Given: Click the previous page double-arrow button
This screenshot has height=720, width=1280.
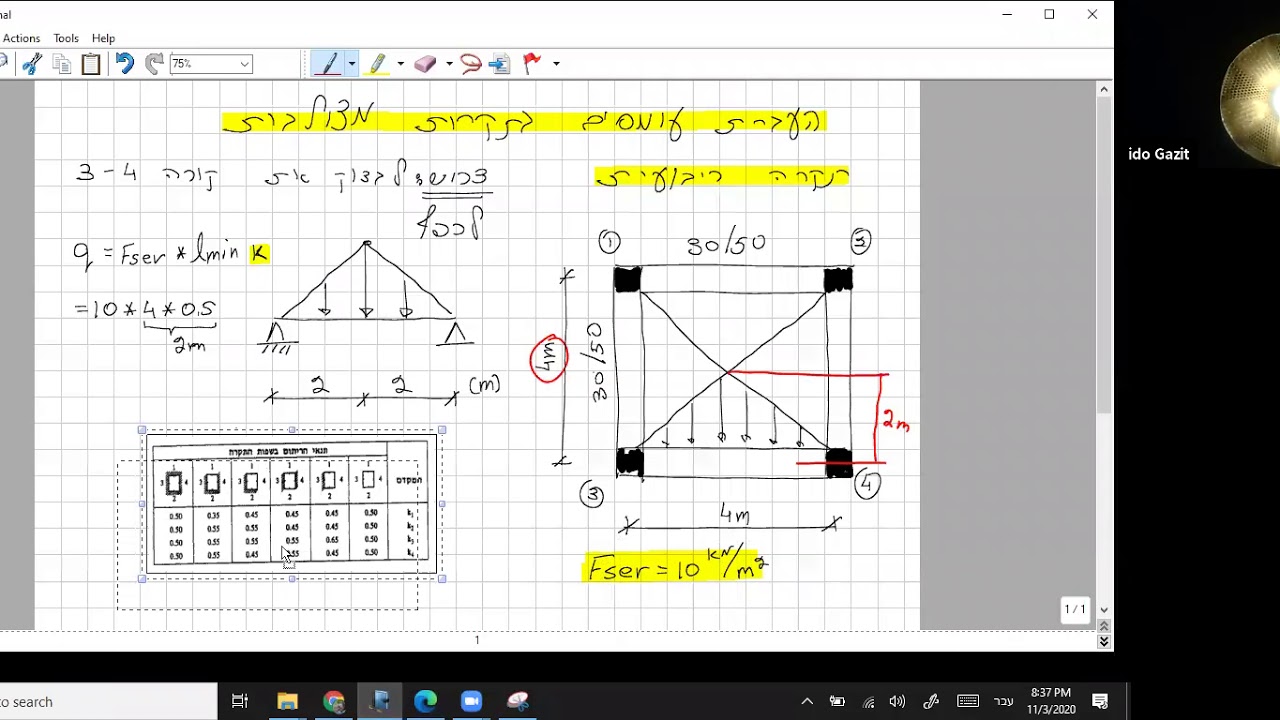Looking at the screenshot, I should pos(1104,626).
